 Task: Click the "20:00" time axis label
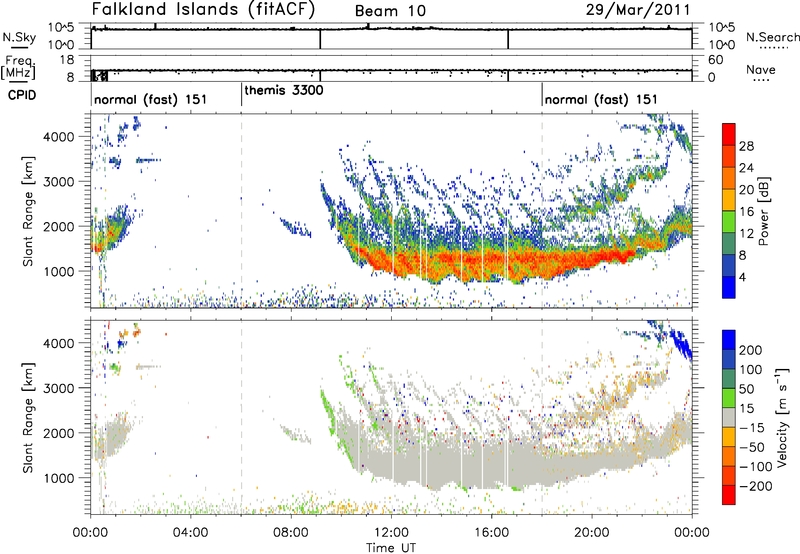tap(592, 533)
